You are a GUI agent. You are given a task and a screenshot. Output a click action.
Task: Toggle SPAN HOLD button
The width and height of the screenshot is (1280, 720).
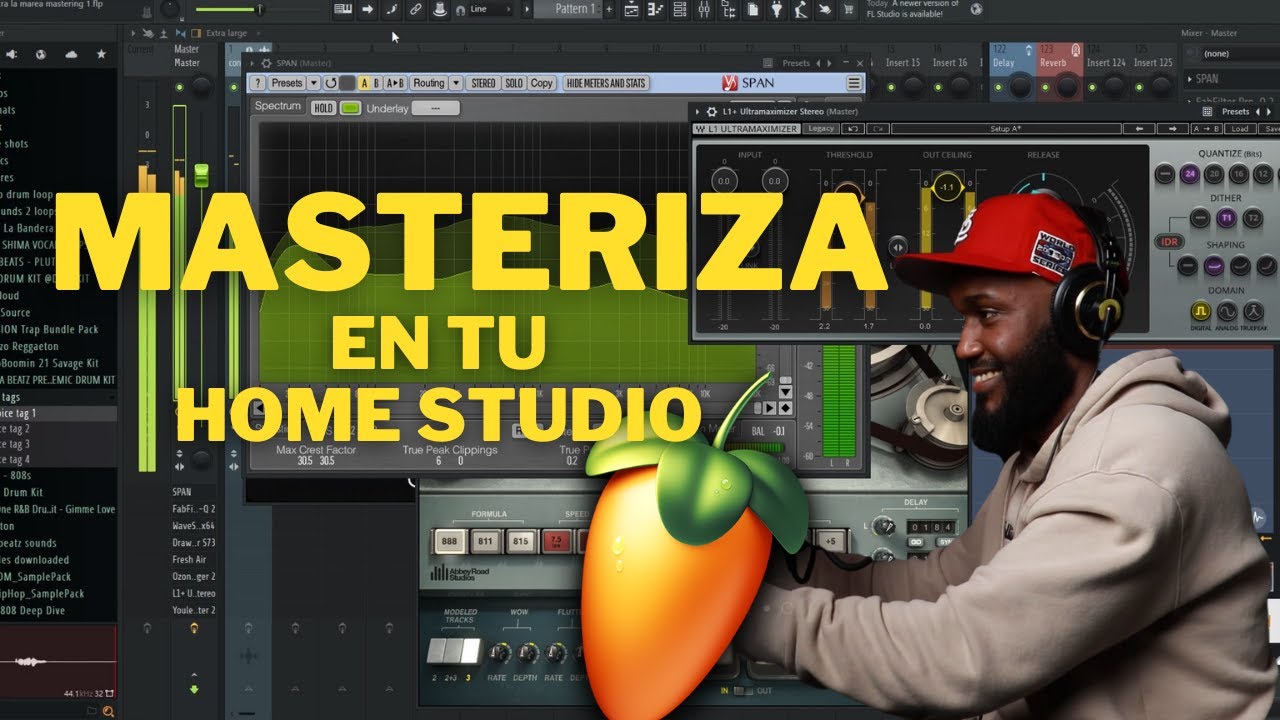point(323,107)
